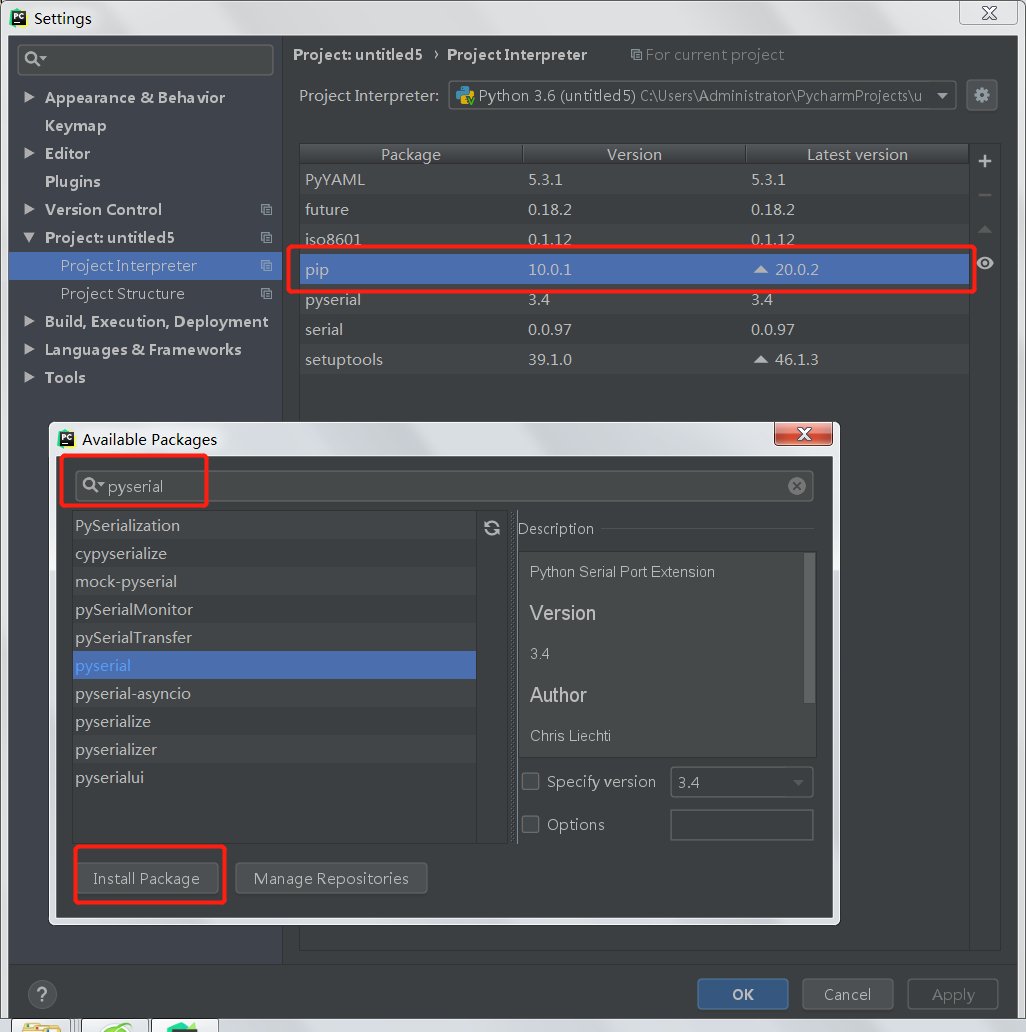Click the copy icon beside Project Interpreter
Viewport: 1026px width, 1032px height.
(266, 266)
